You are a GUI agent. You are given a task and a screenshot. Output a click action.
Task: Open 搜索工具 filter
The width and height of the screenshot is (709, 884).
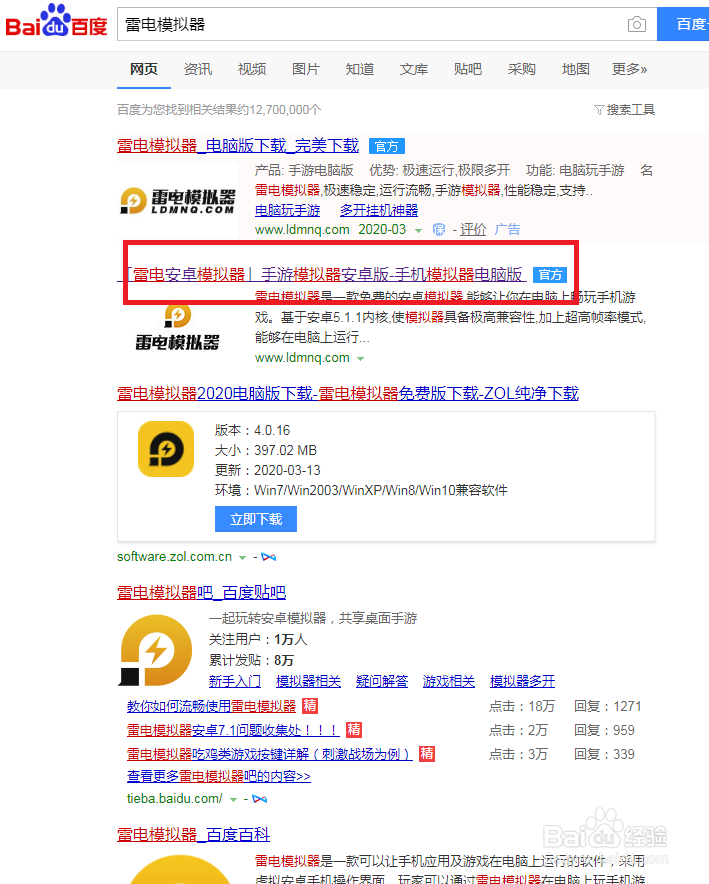click(624, 109)
